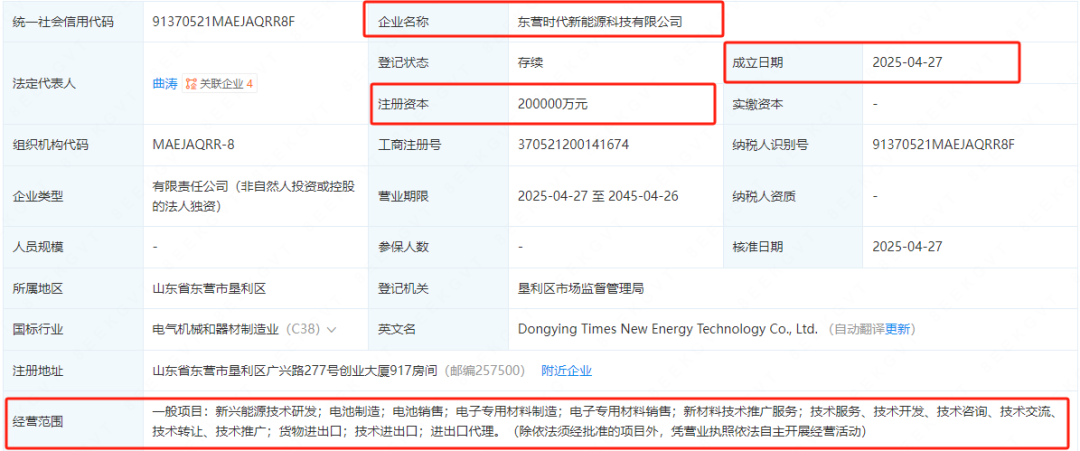Click the 营业期限 label
The image size is (1080, 451).
click(x=404, y=196)
